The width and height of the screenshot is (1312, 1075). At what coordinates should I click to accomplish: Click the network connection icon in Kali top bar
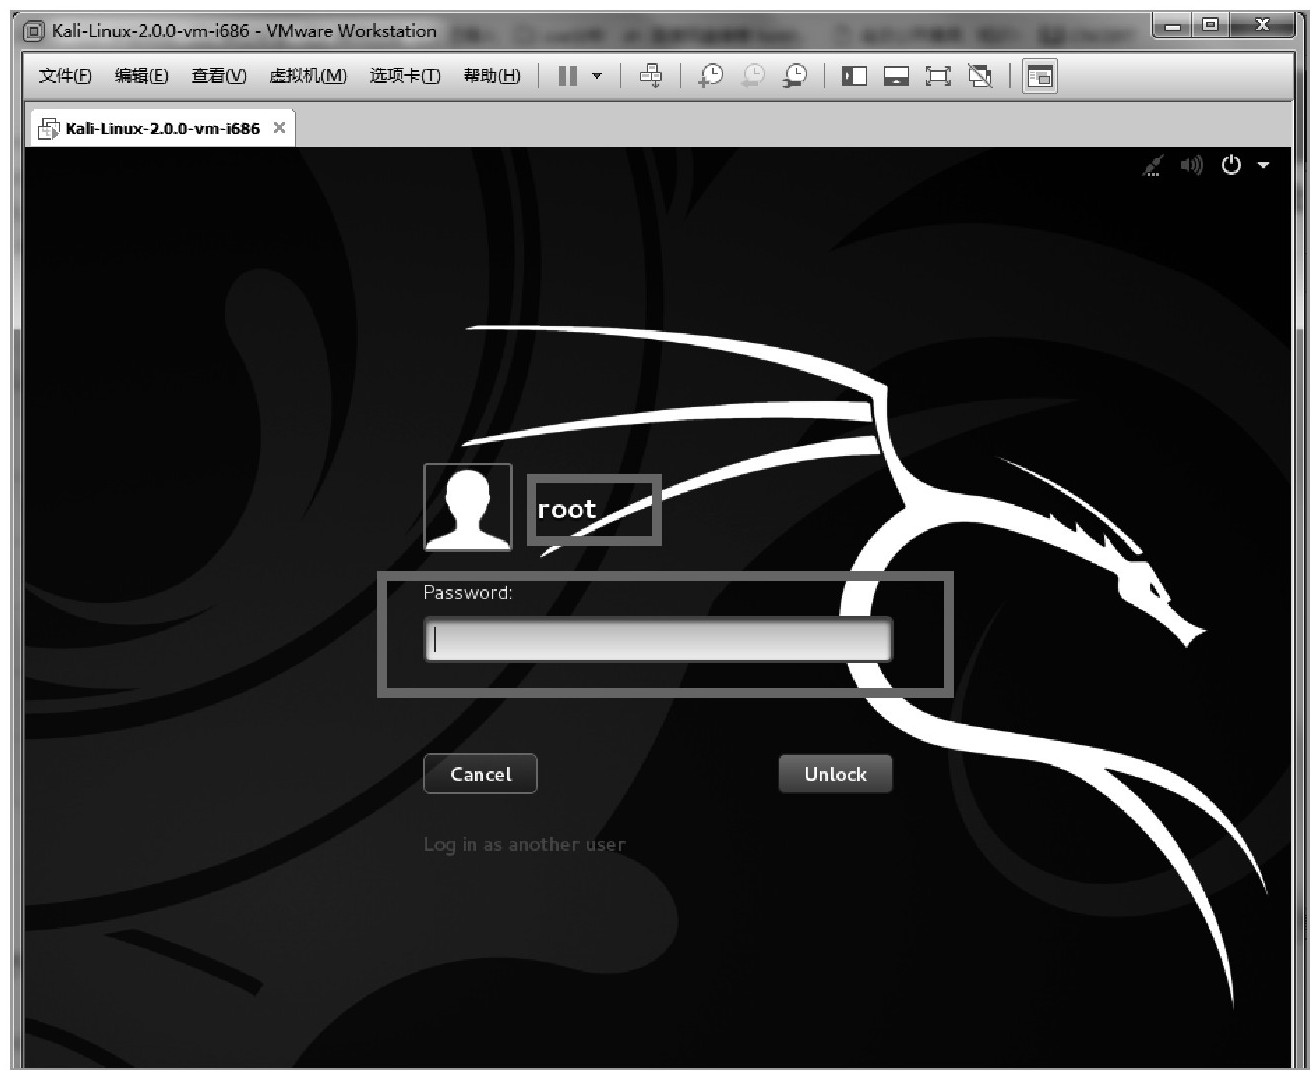(x=1153, y=165)
